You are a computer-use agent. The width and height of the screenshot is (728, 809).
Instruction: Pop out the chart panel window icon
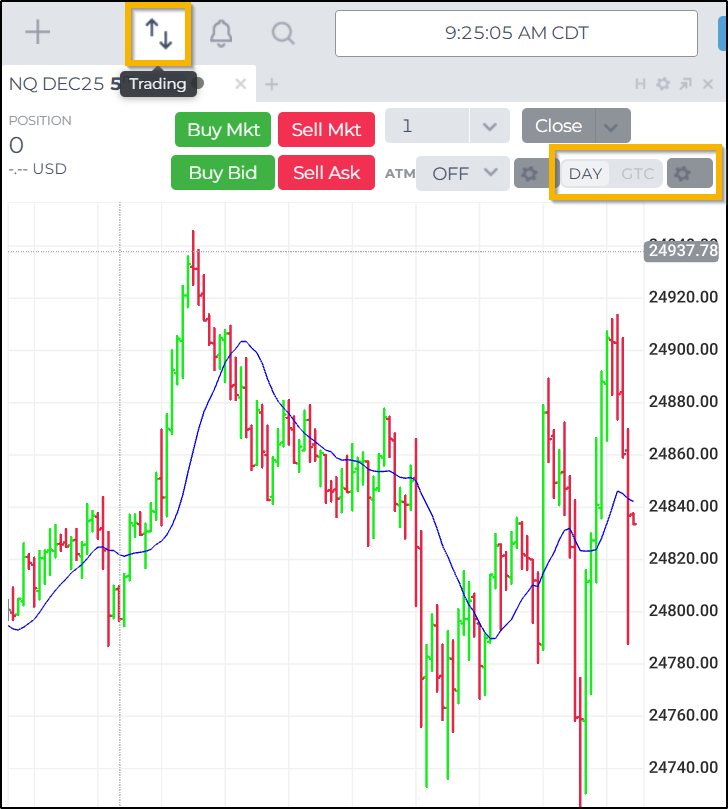click(x=685, y=84)
